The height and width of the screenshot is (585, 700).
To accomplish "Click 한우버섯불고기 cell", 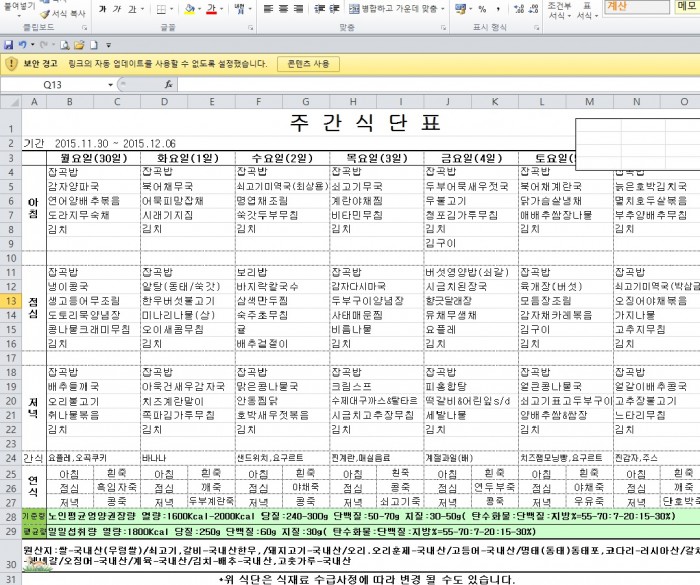I will click(188, 301).
